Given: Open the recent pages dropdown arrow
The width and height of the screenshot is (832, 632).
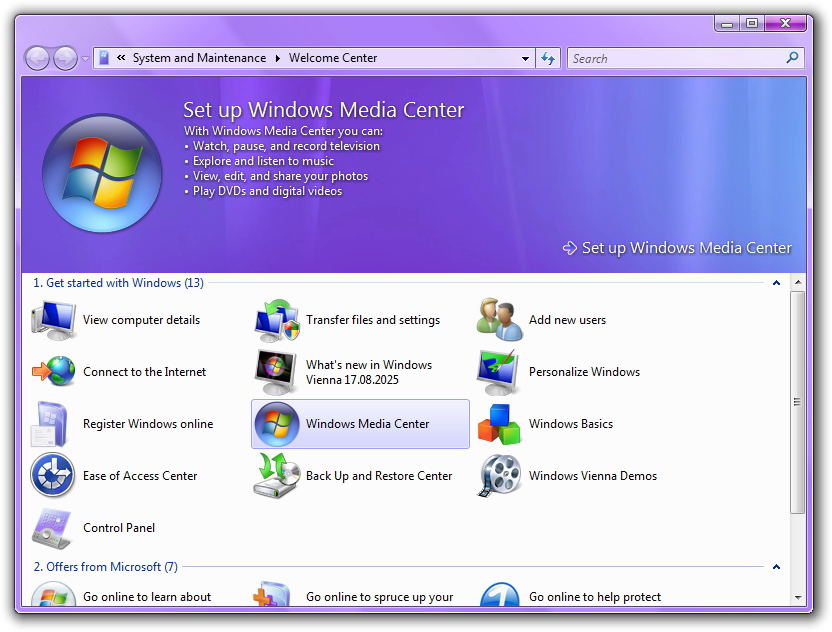Looking at the screenshot, I should pyautogui.click(x=86, y=59).
